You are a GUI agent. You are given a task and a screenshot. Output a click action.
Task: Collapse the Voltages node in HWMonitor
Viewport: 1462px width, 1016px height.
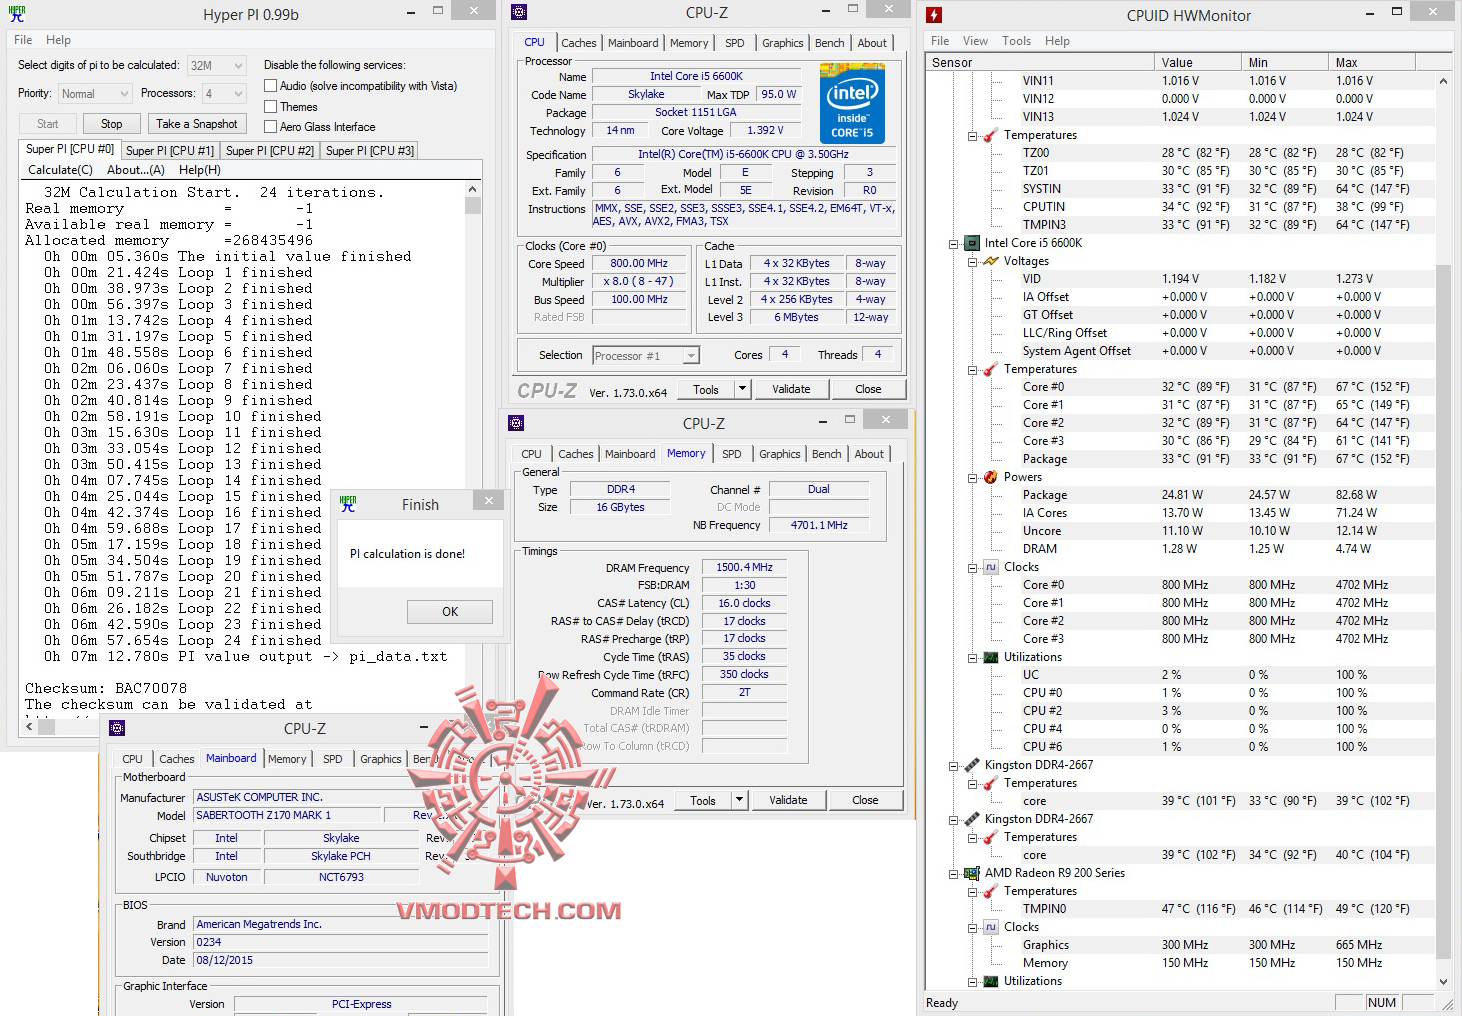(x=972, y=261)
